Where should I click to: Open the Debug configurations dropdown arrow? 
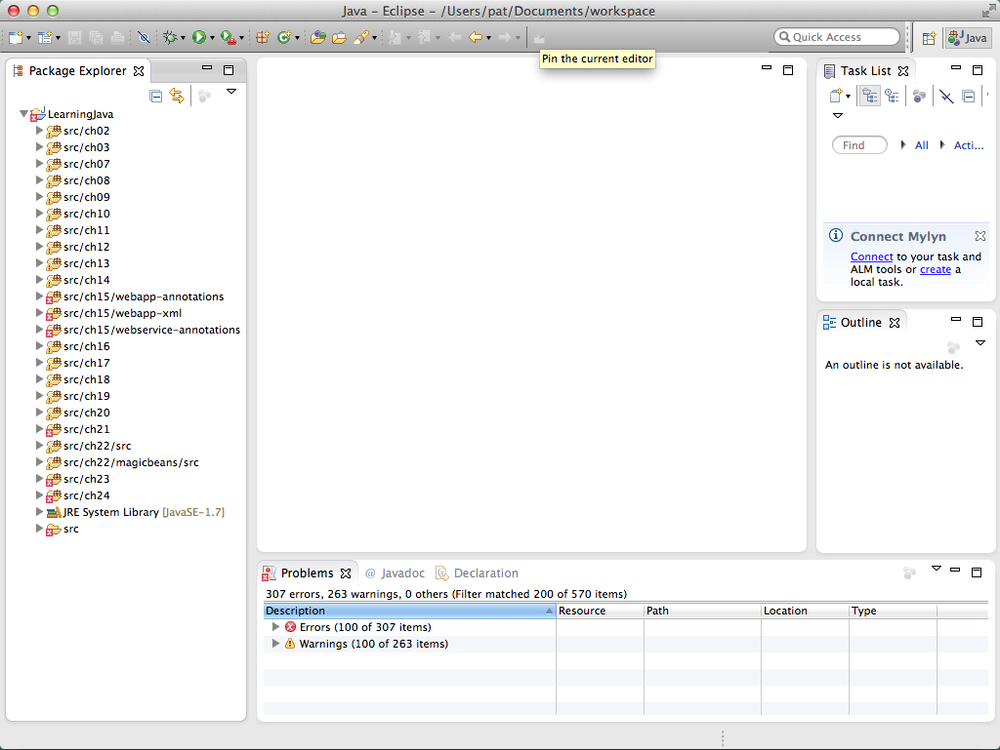pos(182,38)
